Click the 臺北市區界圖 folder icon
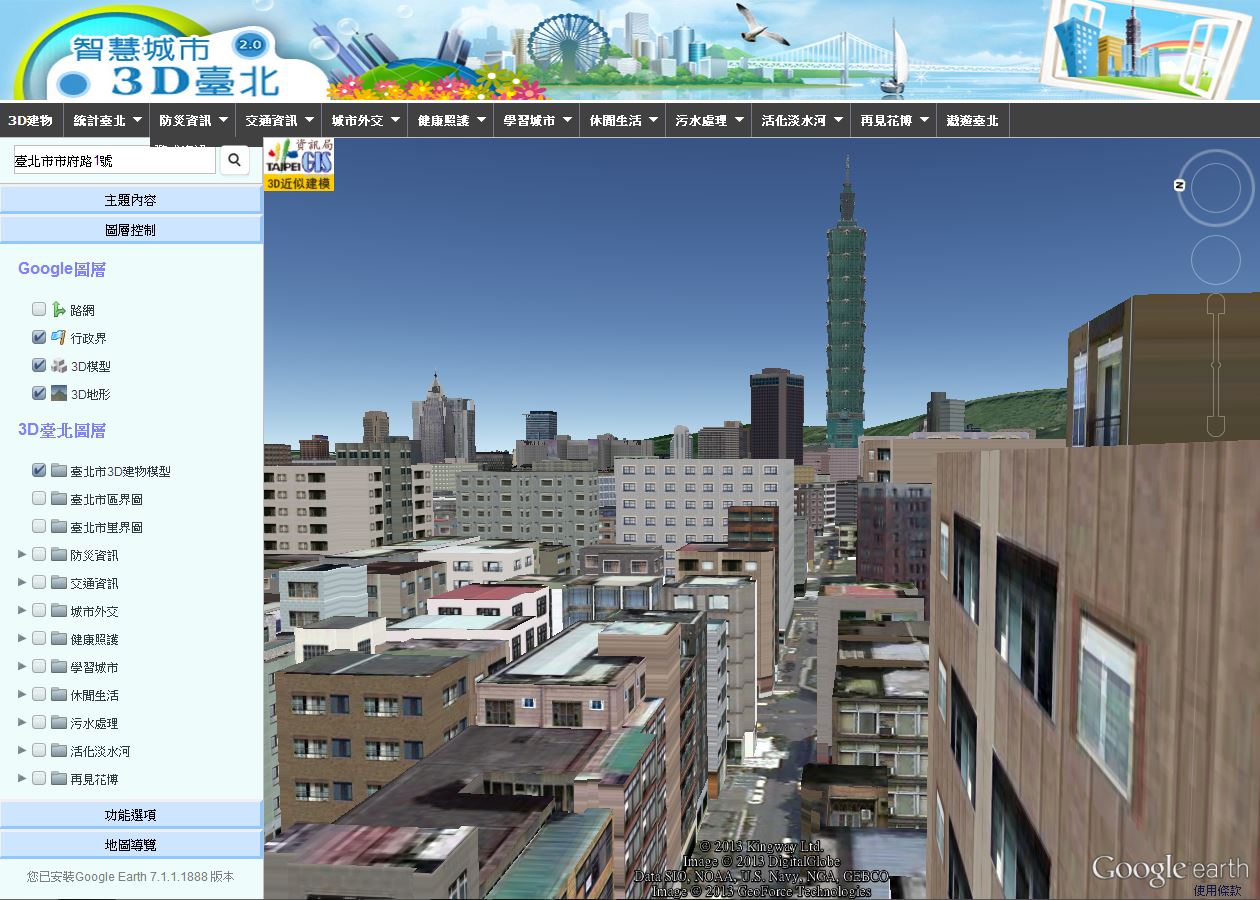 59,499
